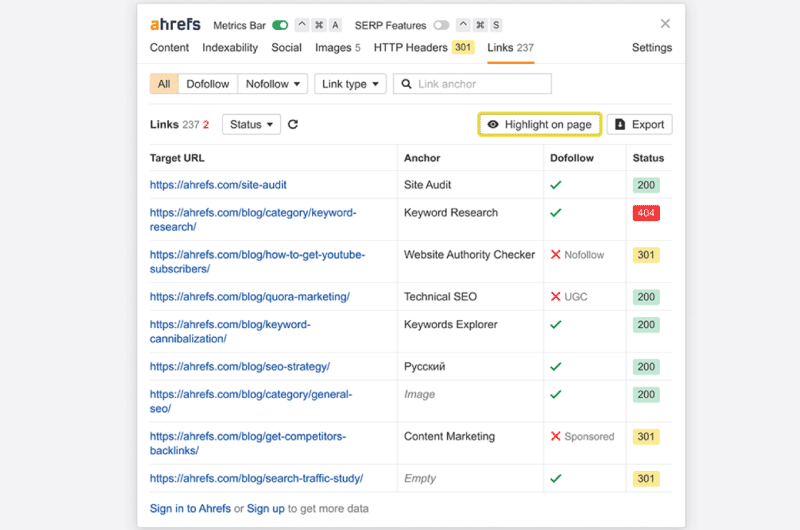Image resolution: width=800 pixels, height=530 pixels.
Task: Click the 200 badge in Site Audit row
Action: click(646, 185)
